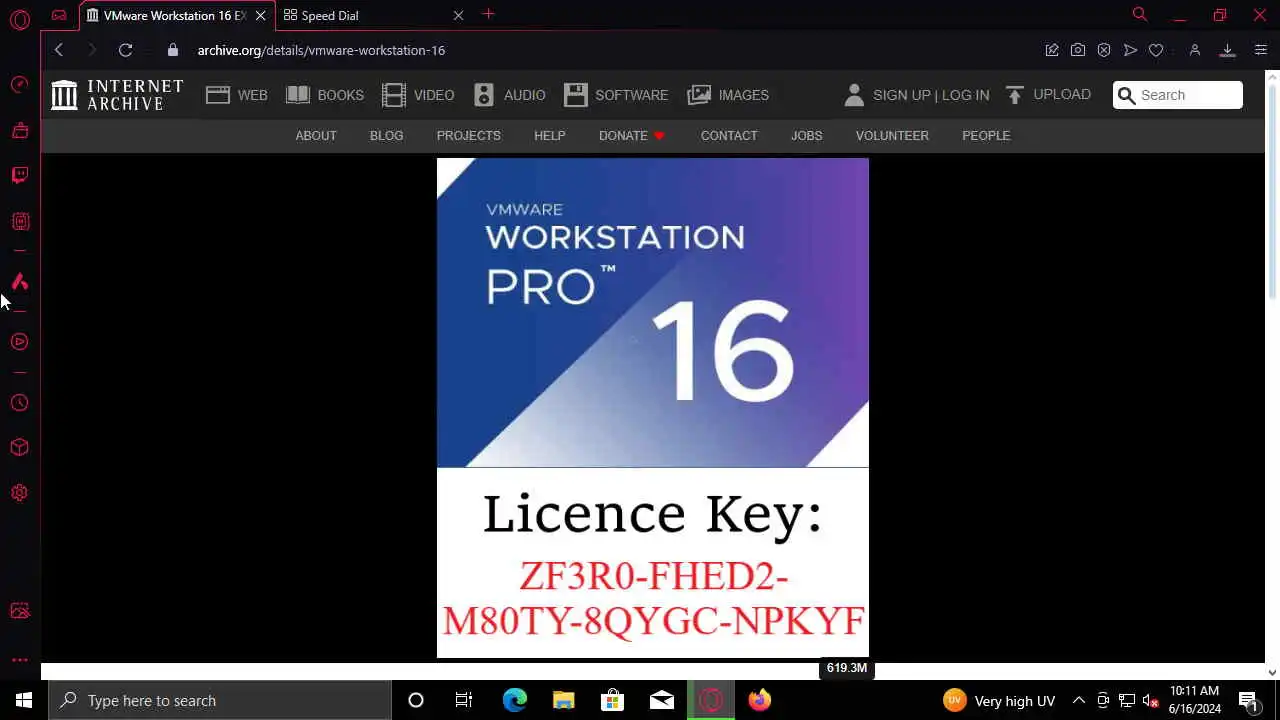Open CONTACT link in nav bar
1280x720 pixels.
click(729, 135)
